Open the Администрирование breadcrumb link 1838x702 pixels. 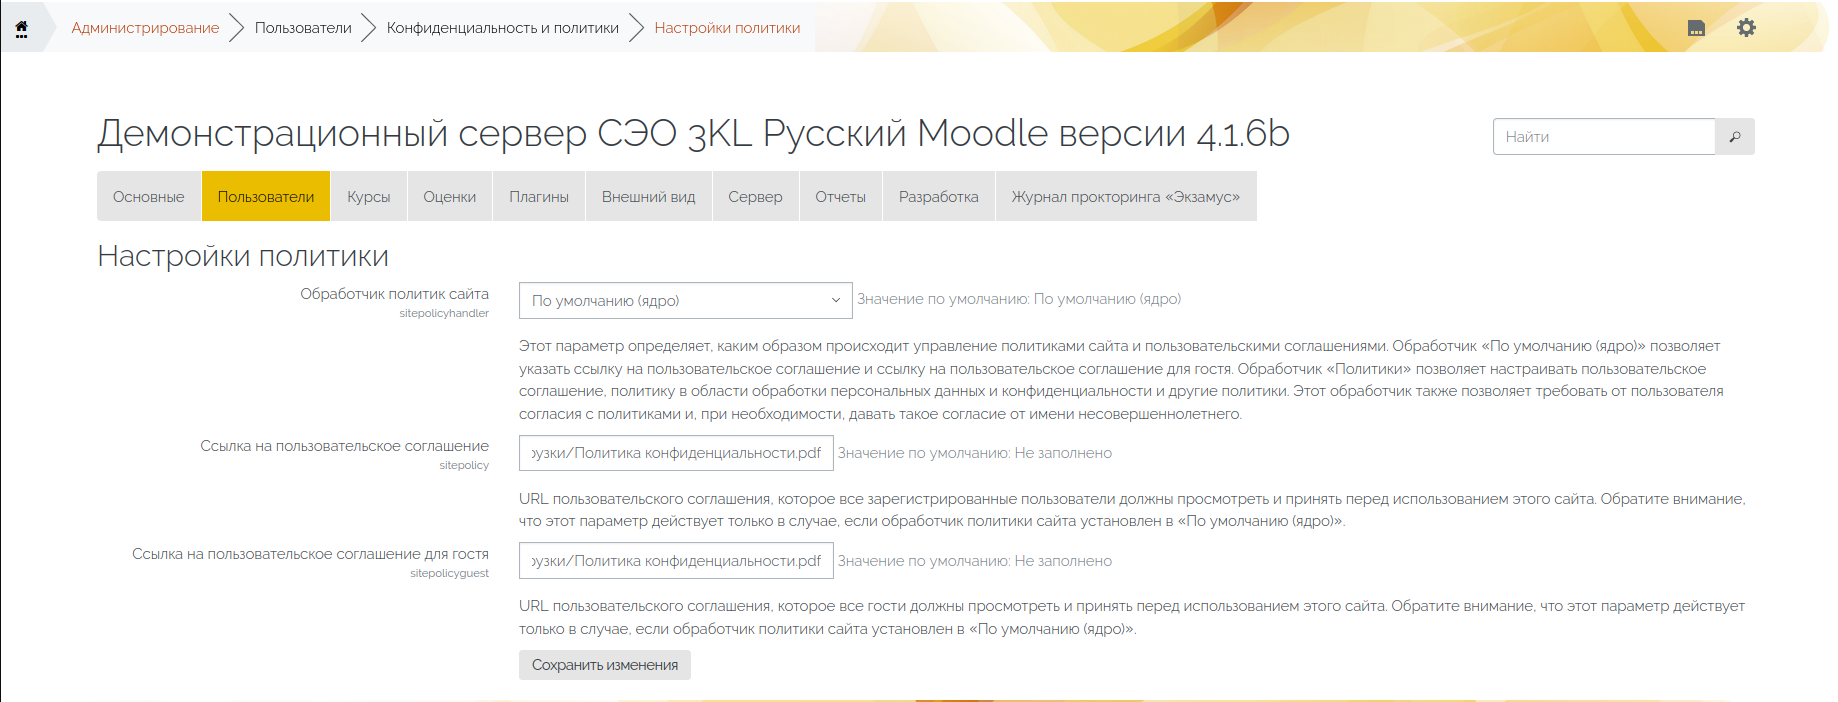pyautogui.click(x=145, y=28)
